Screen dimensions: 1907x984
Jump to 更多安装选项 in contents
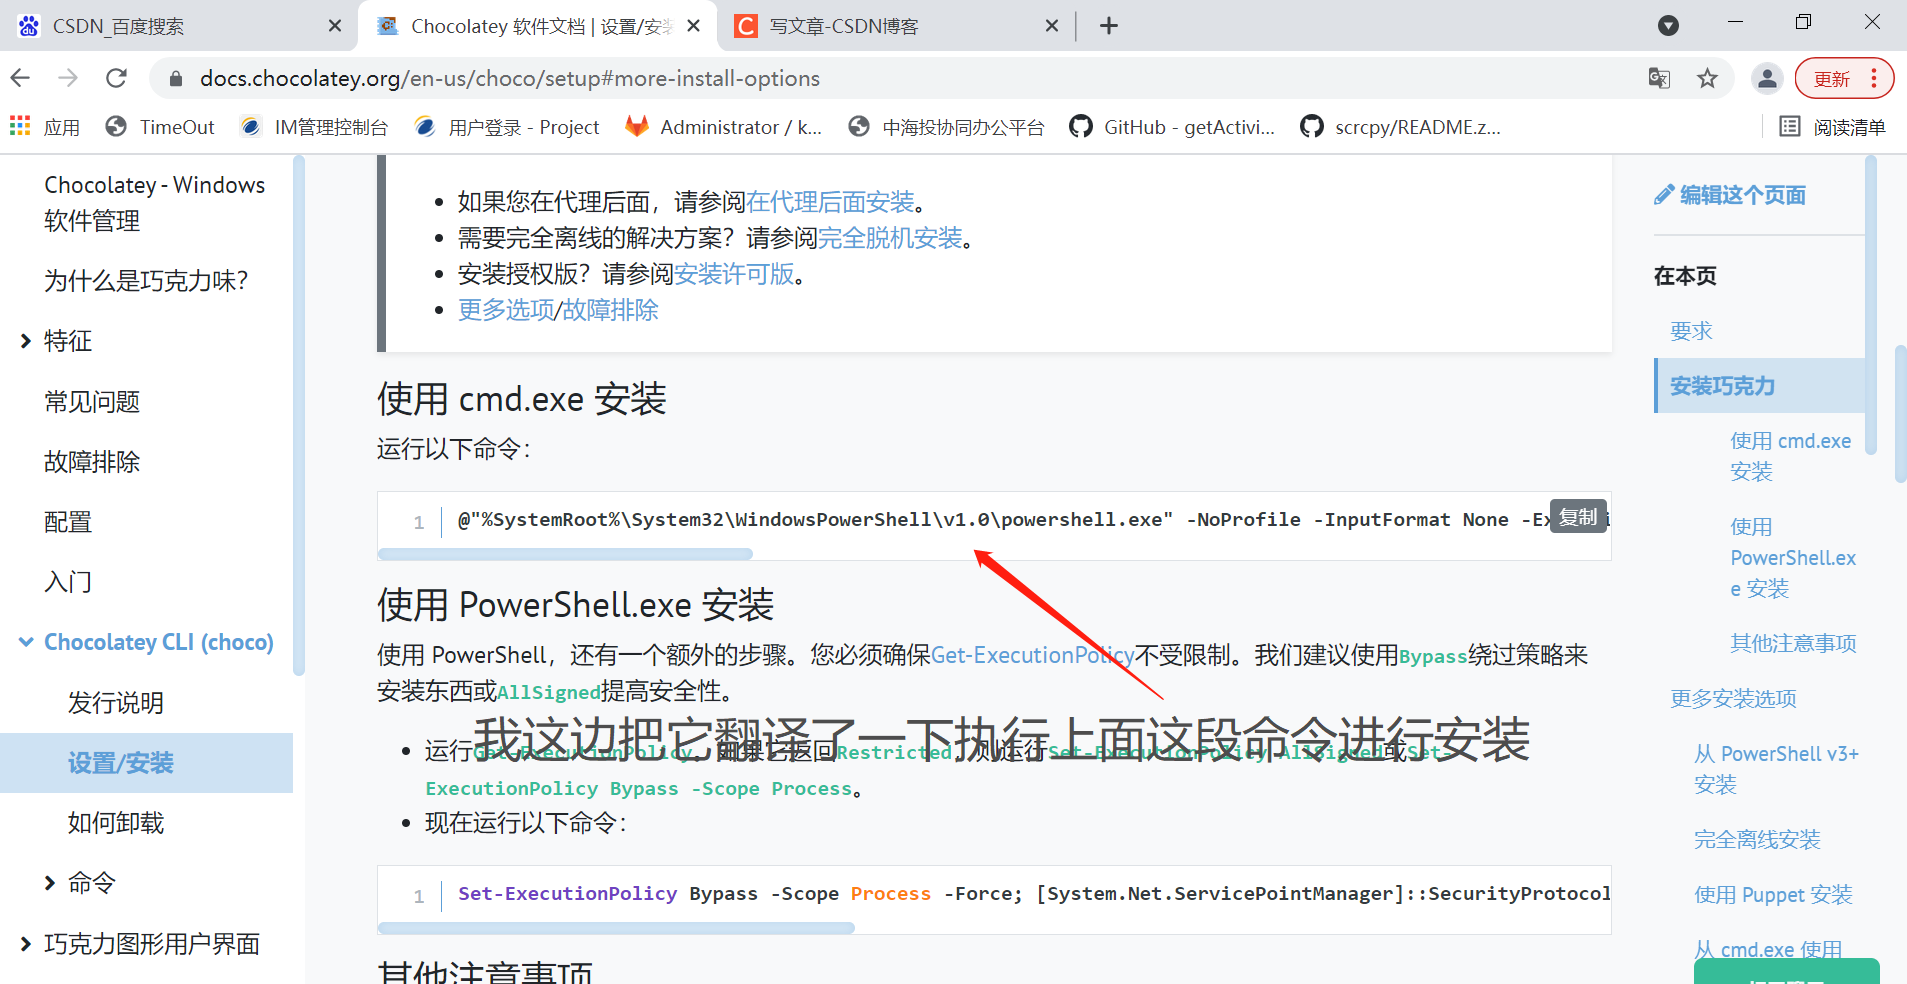[1733, 698]
